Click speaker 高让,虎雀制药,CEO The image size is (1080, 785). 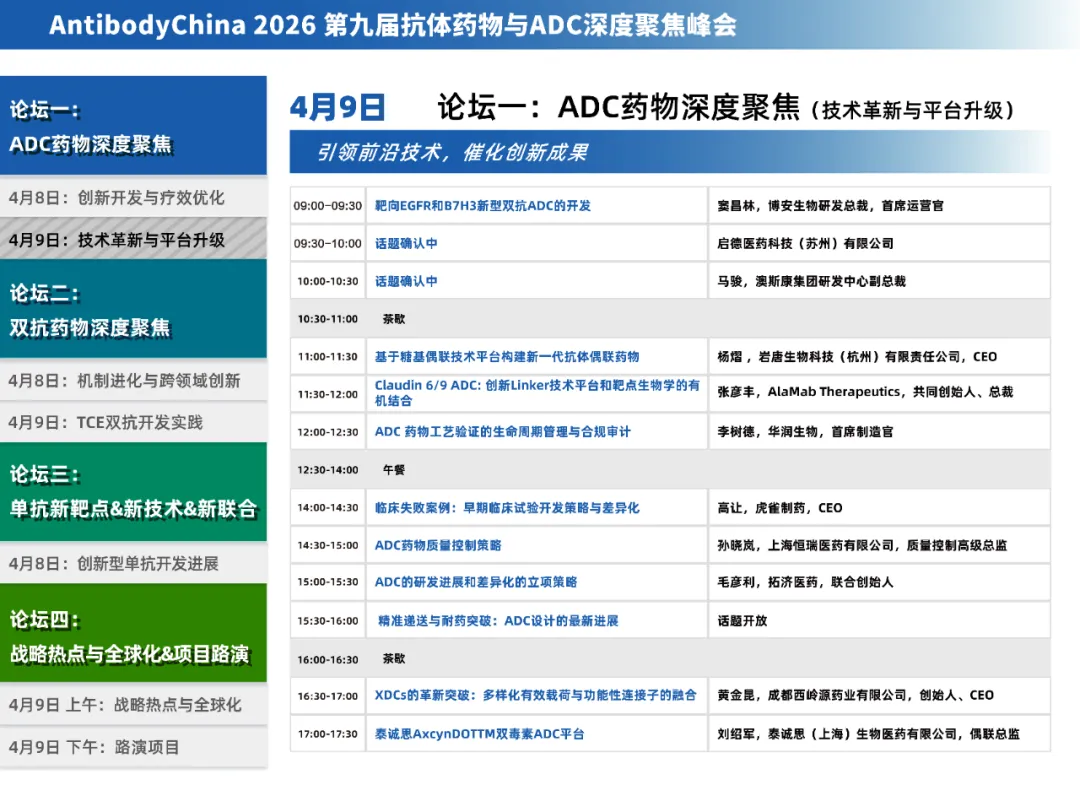[780, 507]
